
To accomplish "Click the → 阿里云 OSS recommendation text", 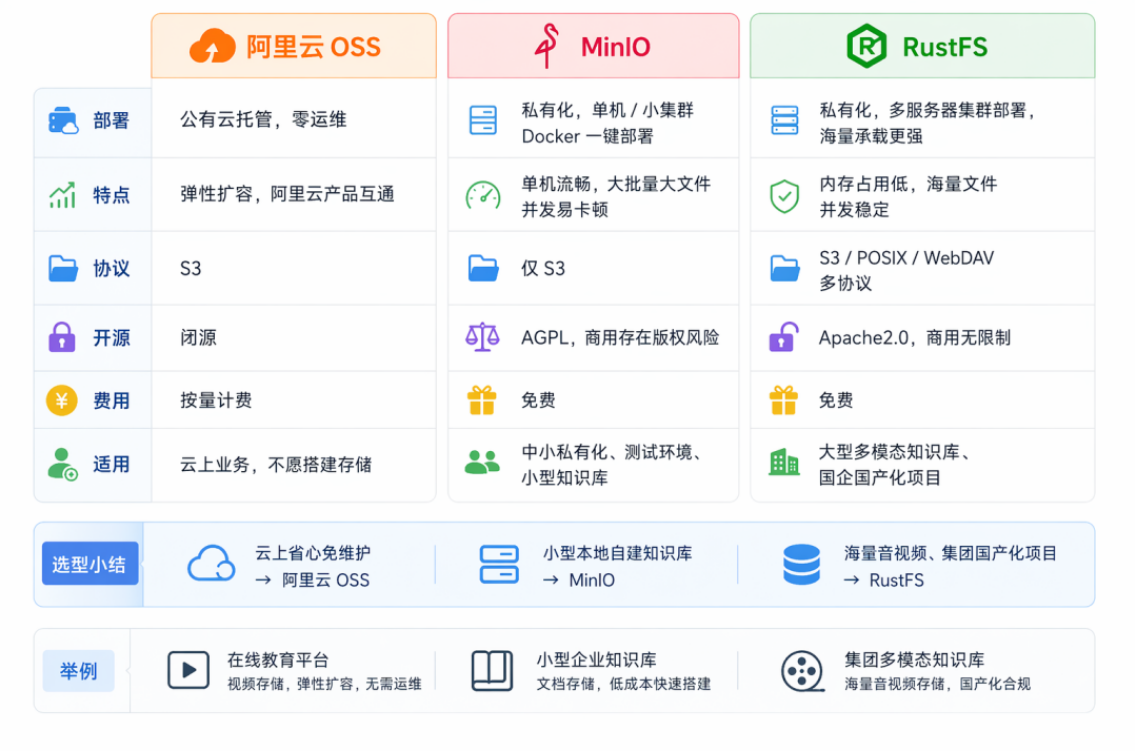I will click(313, 580).
